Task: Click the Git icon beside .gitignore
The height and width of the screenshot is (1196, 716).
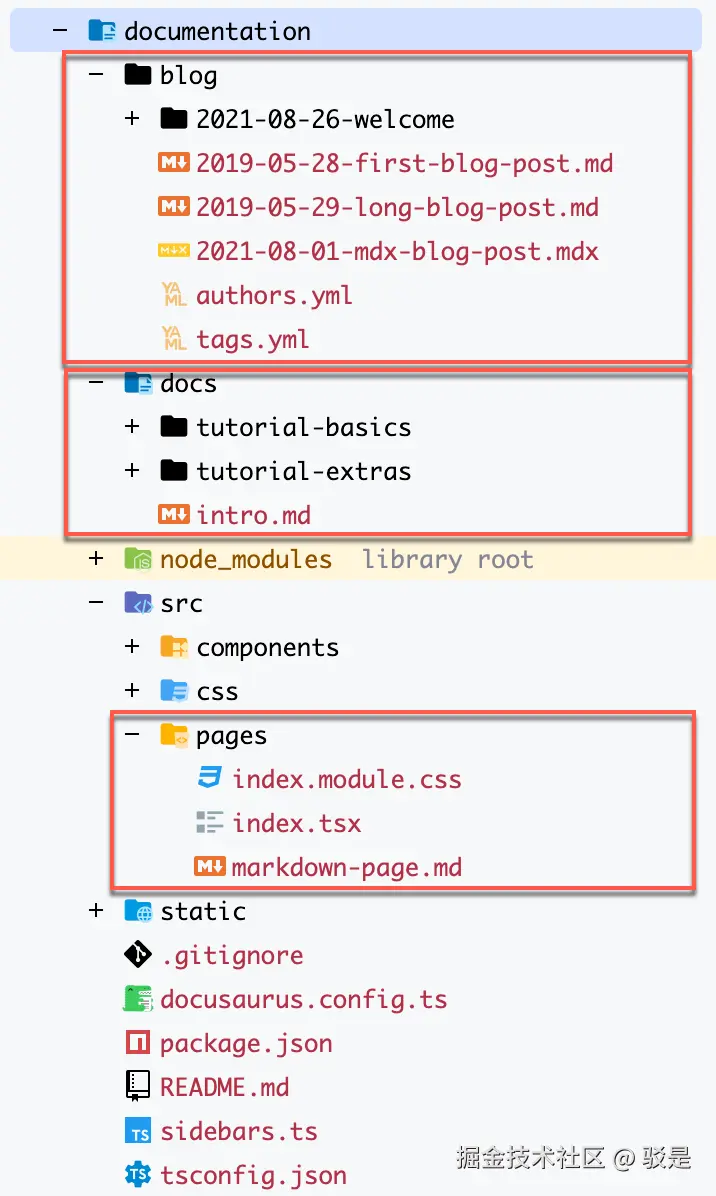Action: tap(137, 955)
